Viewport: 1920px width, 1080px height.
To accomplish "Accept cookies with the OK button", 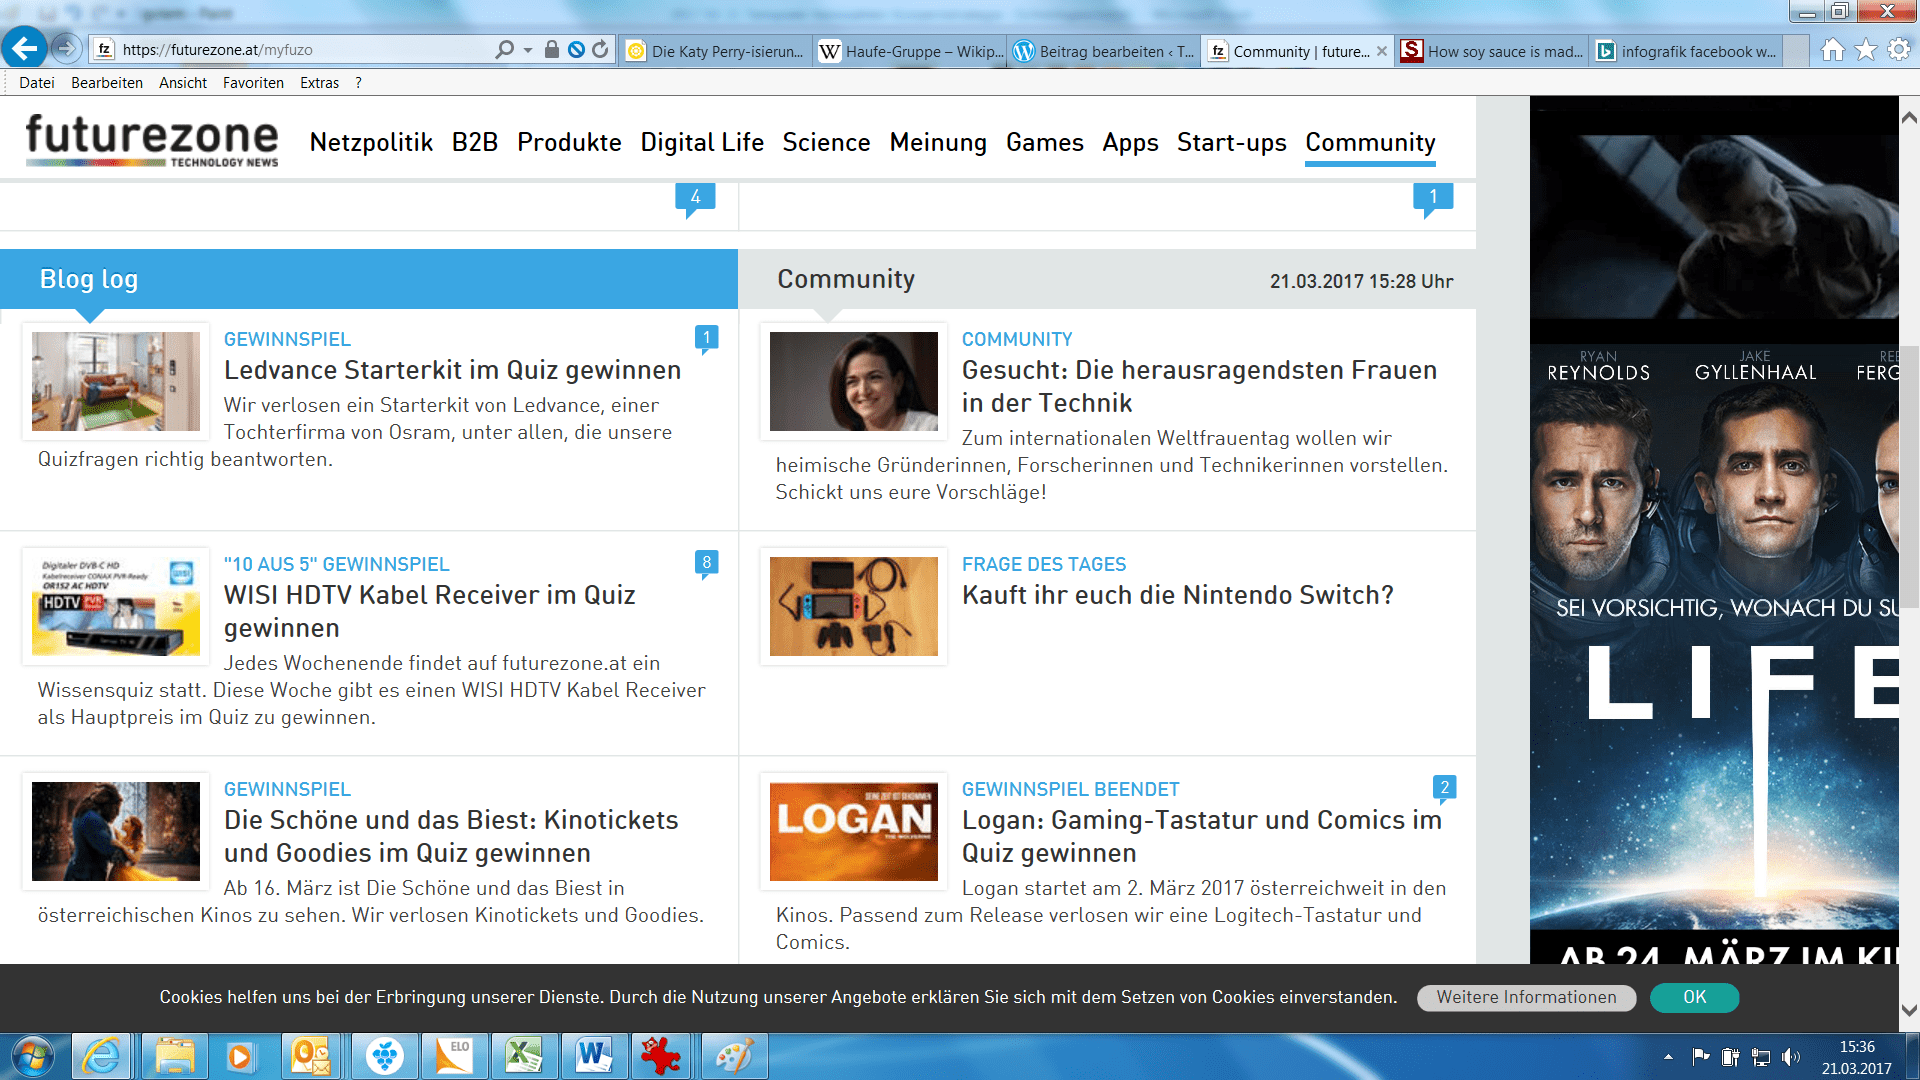I will [x=1694, y=997].
